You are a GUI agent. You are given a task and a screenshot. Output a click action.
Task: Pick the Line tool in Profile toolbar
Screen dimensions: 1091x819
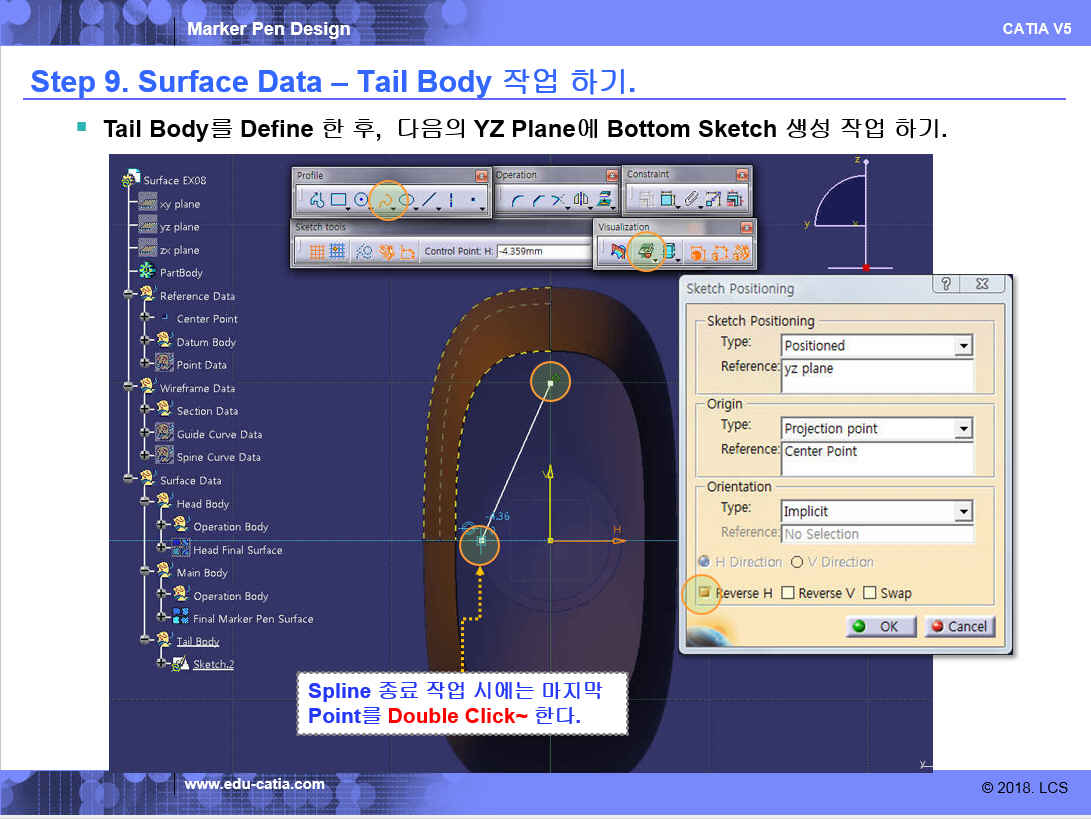point(429,201)
